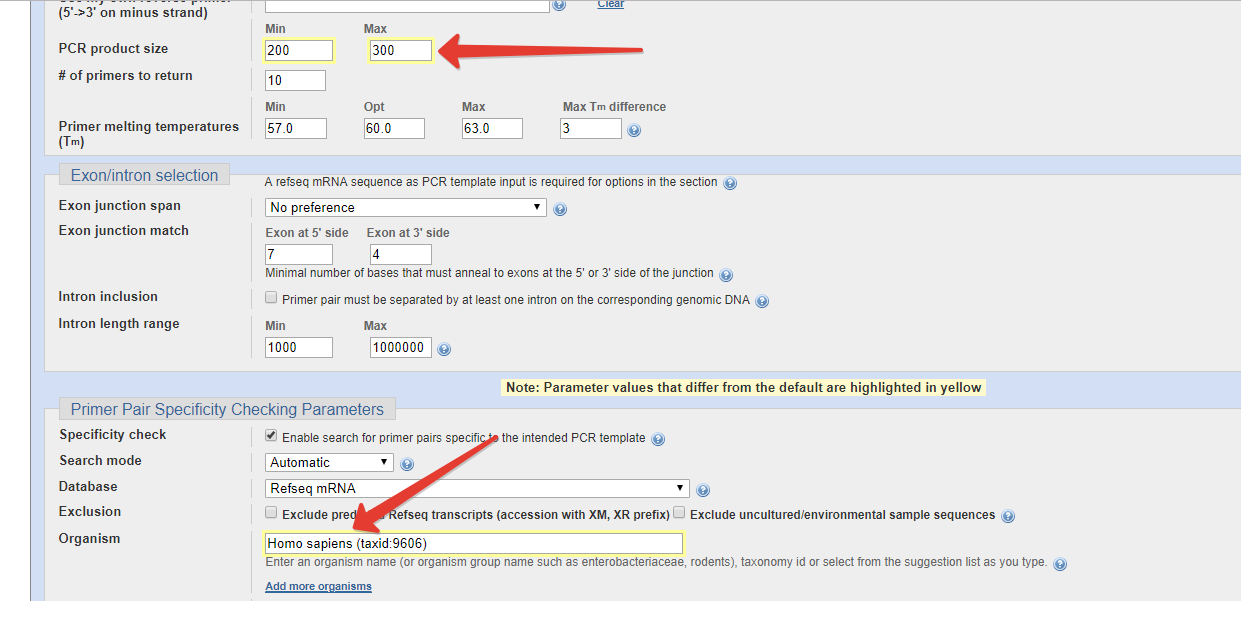Focus the PCR product size Min field

(299, 50)
